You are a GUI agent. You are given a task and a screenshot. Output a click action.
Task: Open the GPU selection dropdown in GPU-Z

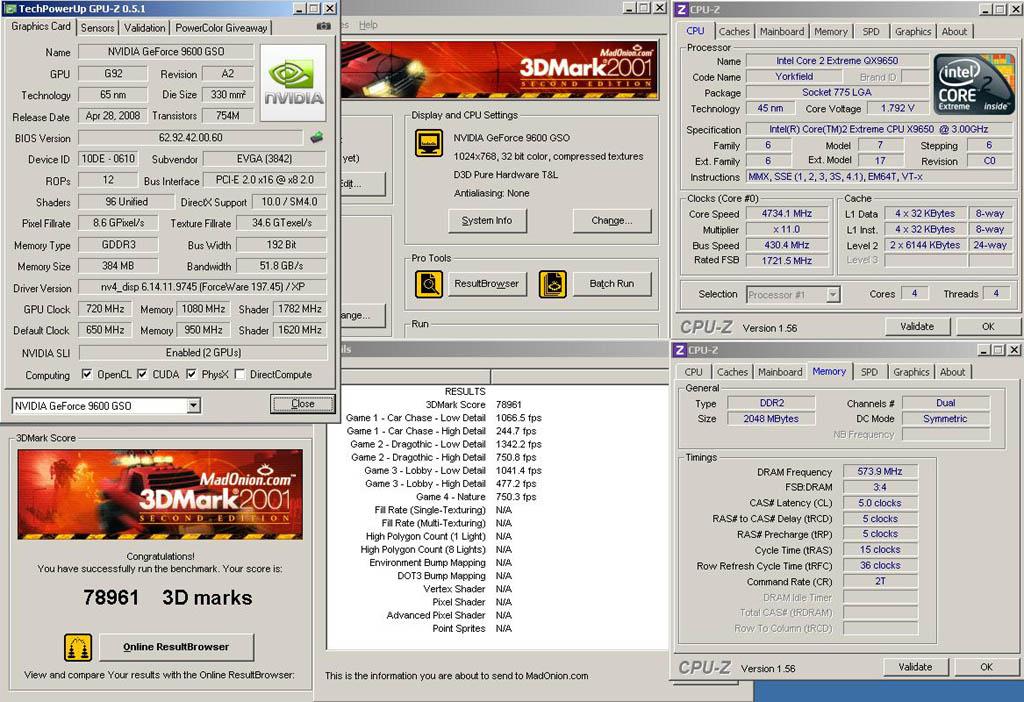point(193,406)
